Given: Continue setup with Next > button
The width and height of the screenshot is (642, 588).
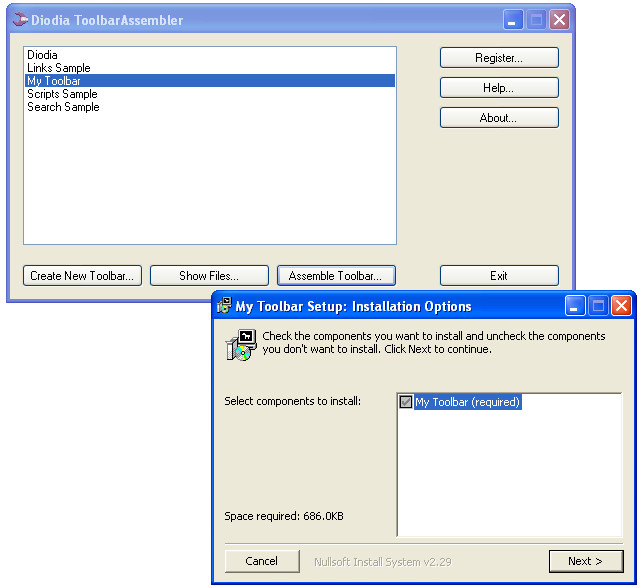Looking at the screenshot, I should pyautogui.click(x=586, y=561).
